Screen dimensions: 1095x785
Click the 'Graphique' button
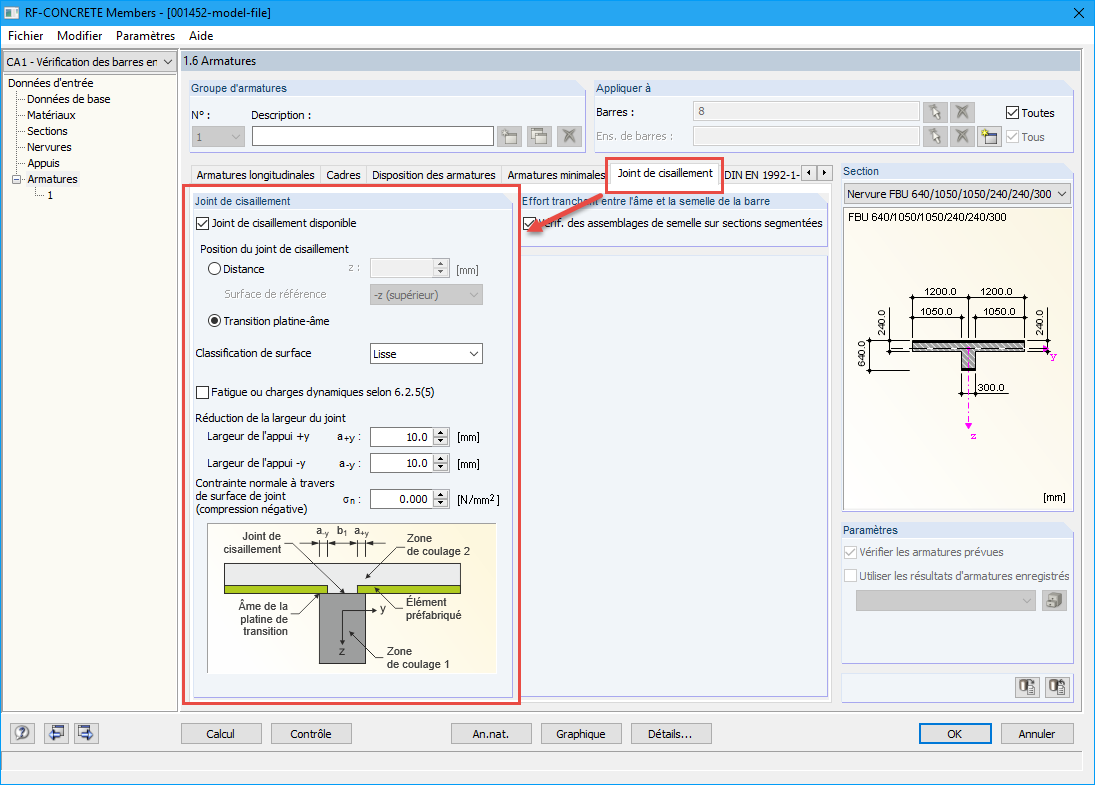click(x=581, y=733)
